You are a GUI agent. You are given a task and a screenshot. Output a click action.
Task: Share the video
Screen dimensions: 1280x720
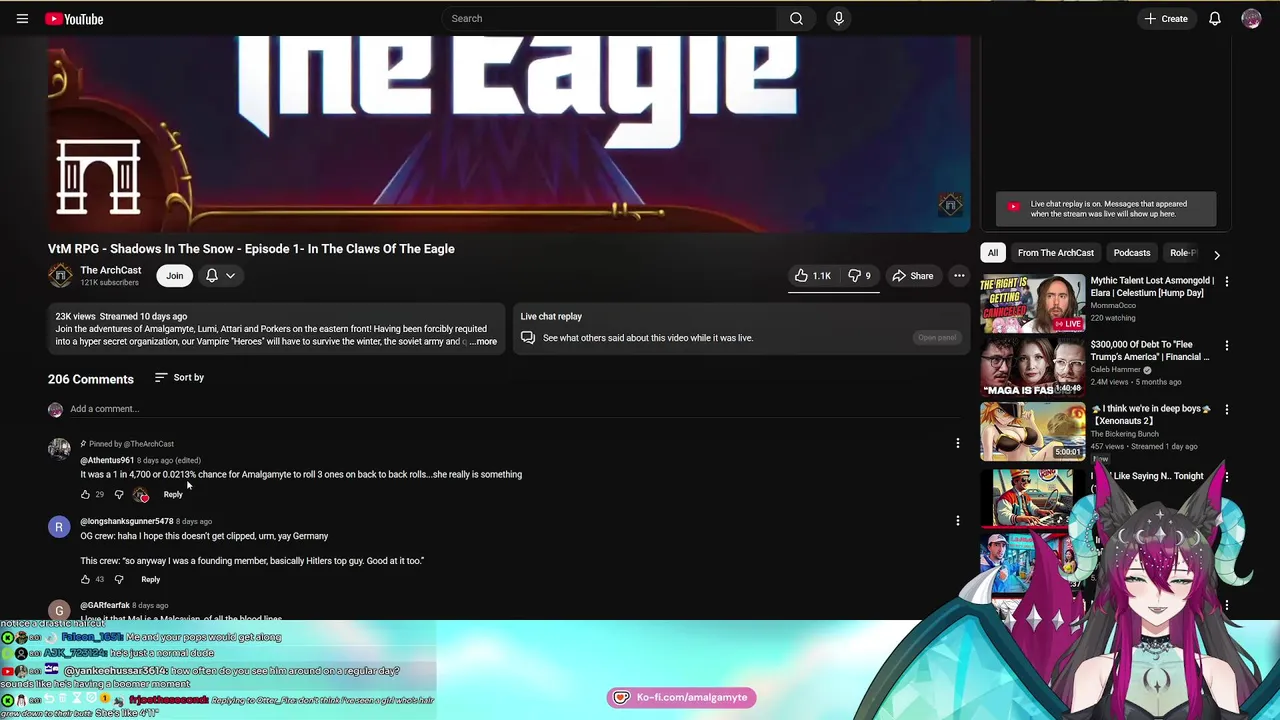[x=912, y=276]
